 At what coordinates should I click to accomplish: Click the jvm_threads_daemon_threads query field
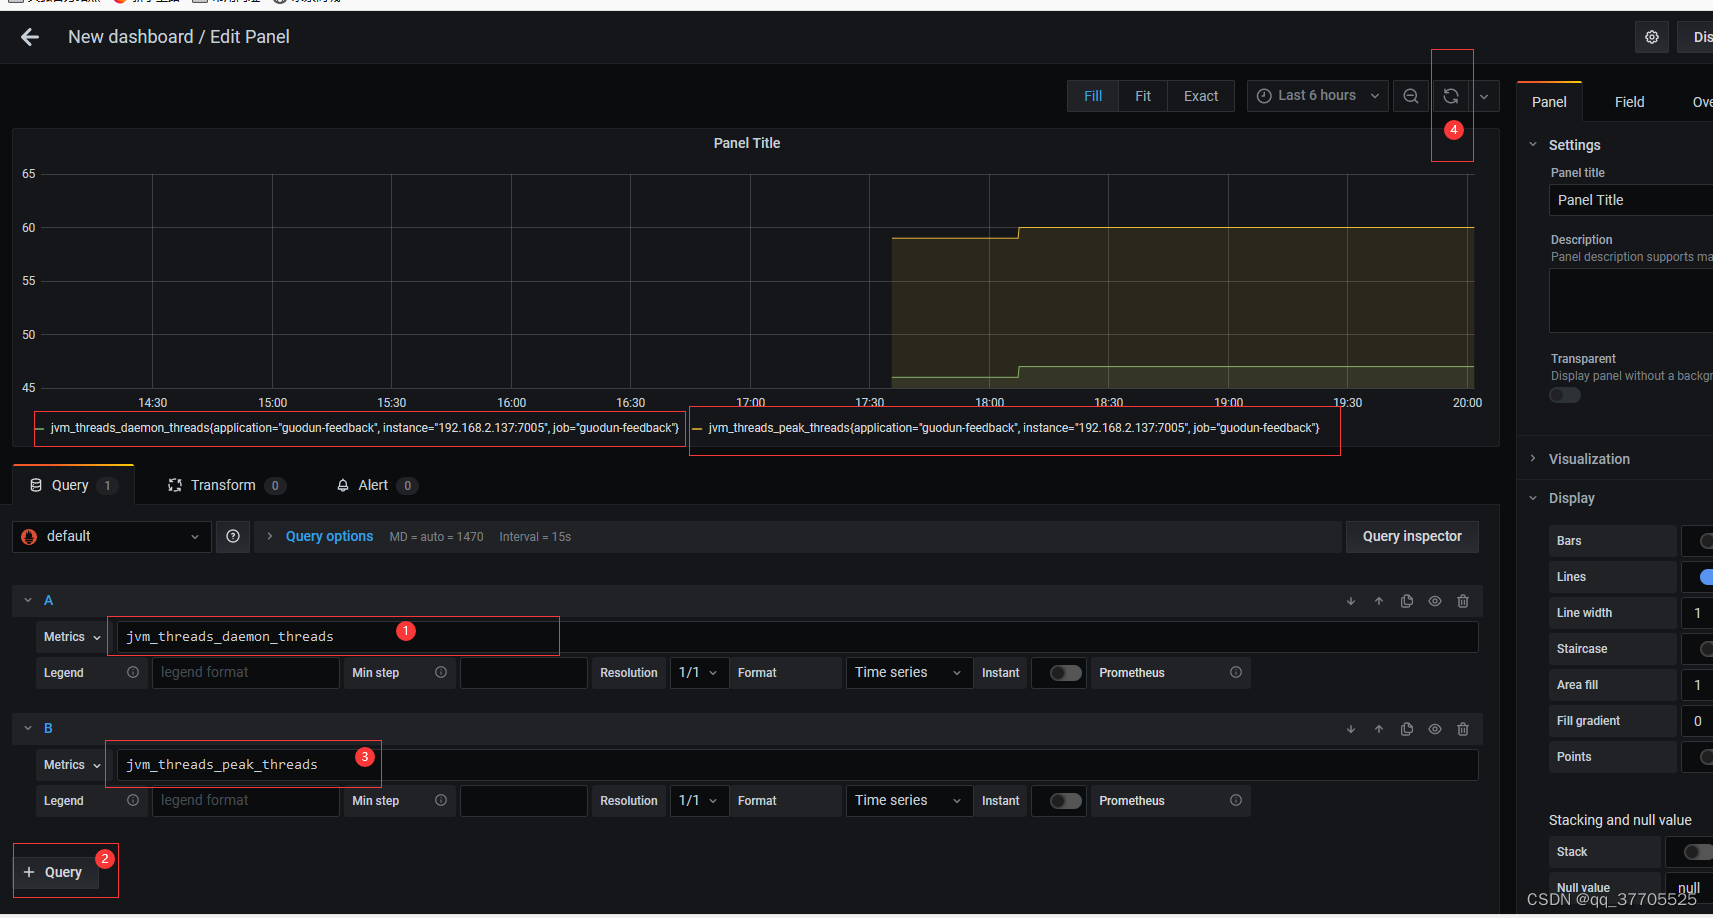(x=797, y=637)
